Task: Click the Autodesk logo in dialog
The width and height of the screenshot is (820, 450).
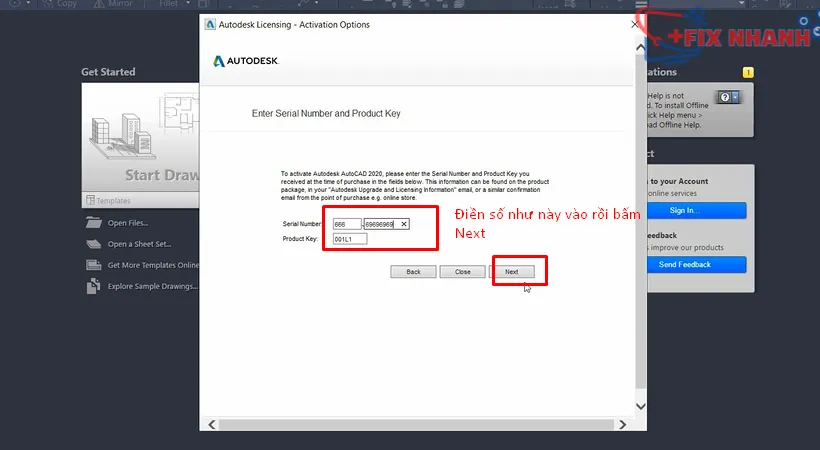Action: 246,61
